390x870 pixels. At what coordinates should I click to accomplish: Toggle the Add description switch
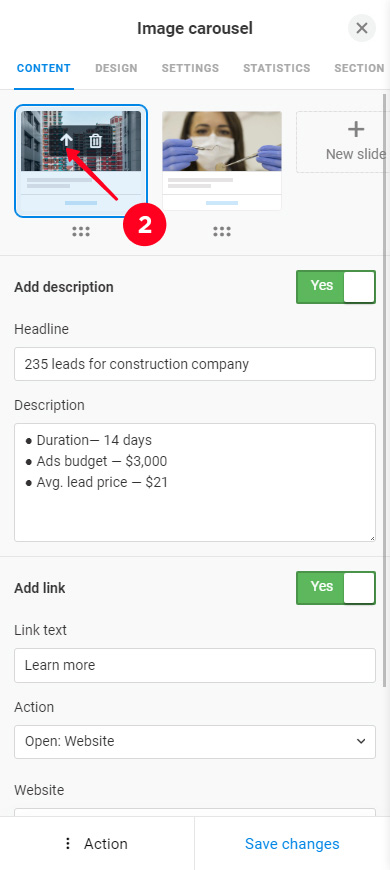(336, 287)
